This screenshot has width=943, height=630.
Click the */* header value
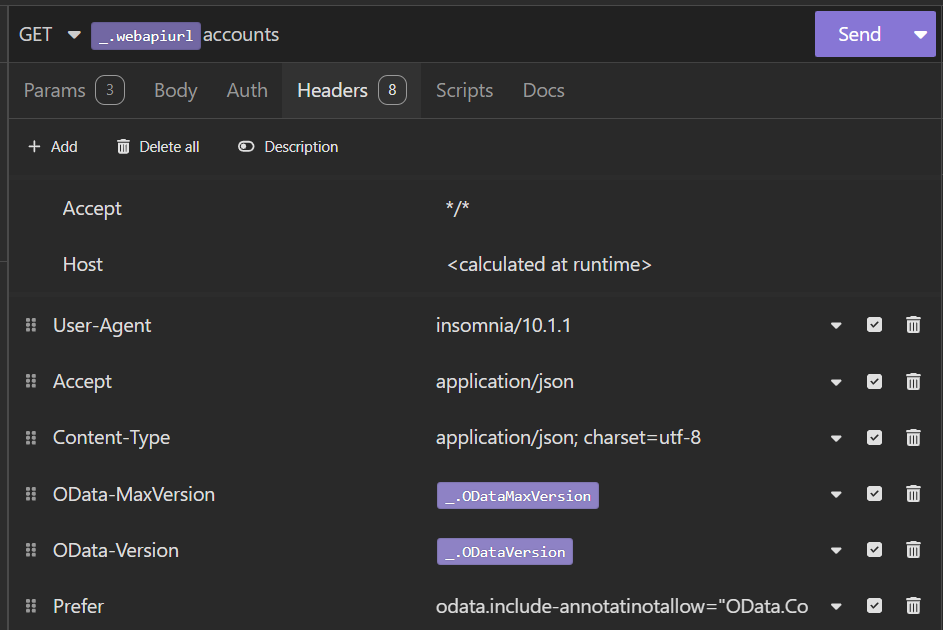[x=457, y=209]
